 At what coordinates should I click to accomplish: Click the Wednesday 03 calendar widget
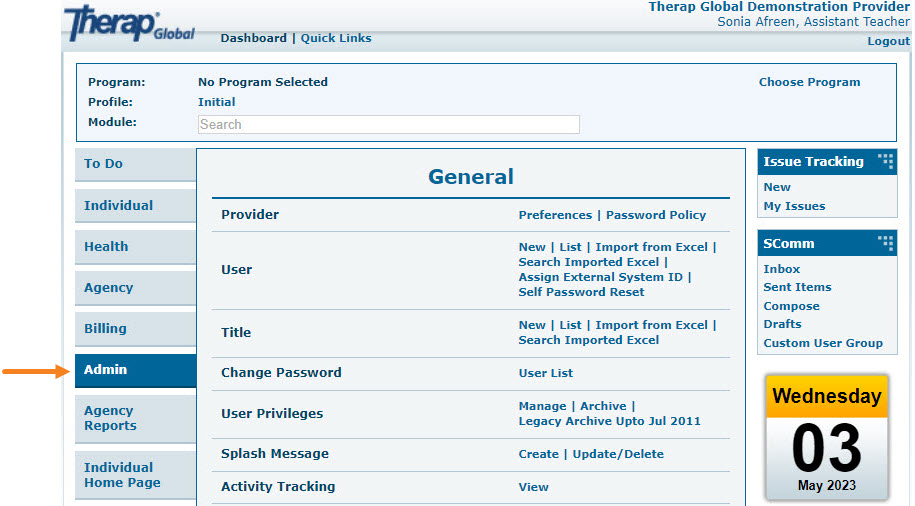pyautogui.click(x=827, y=436)
